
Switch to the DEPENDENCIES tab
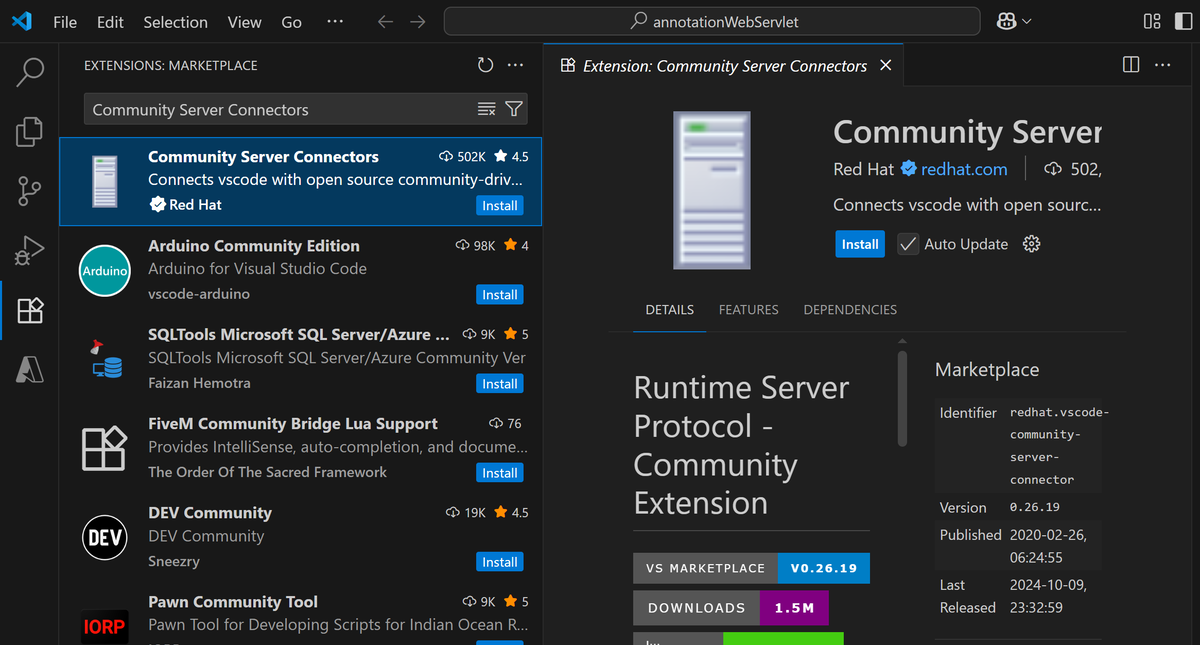pyautogui.click(x=850, y=310)
